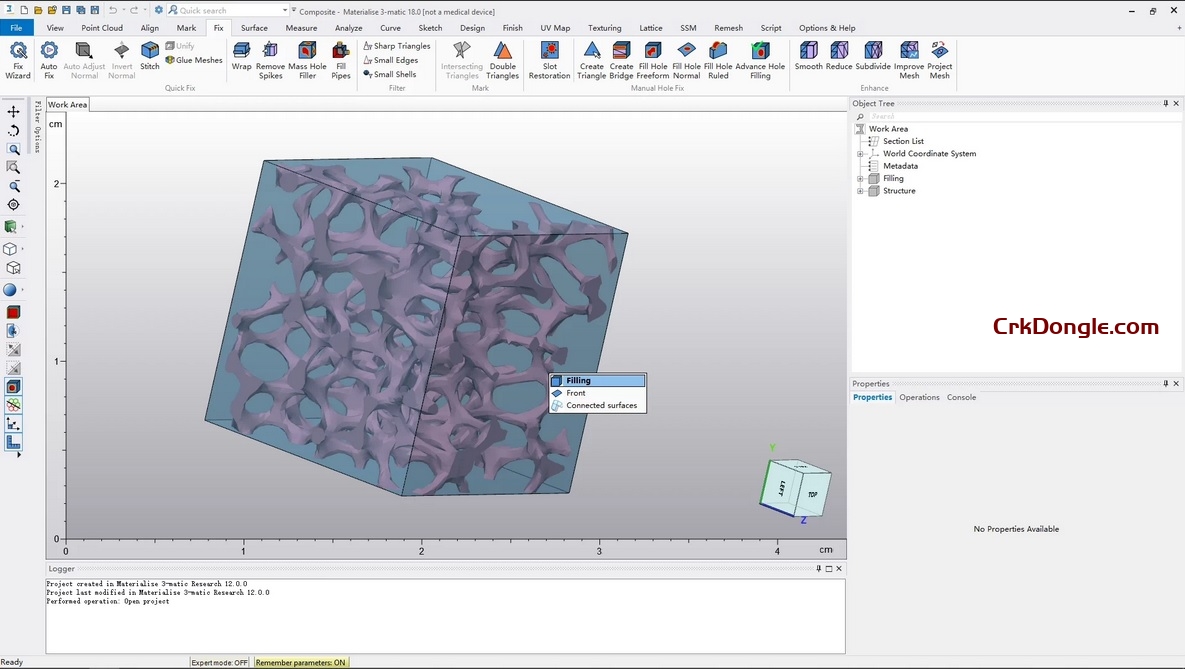This screenshot has width=1185, height=669.
Task: Toggle the Remember parameters setting
Action: (x=301, y=662)
